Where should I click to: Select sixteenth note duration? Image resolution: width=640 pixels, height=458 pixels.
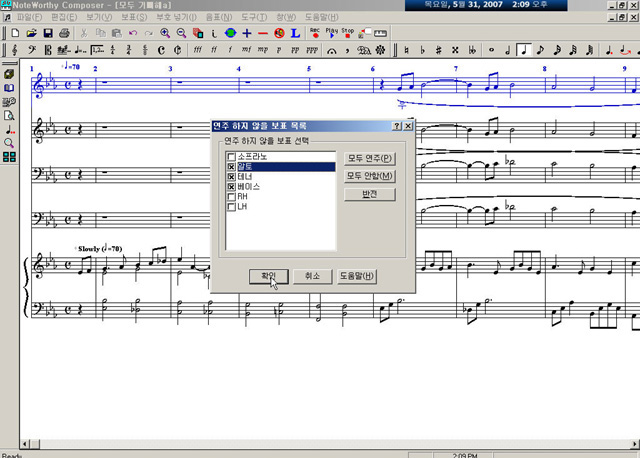[557, 50]
